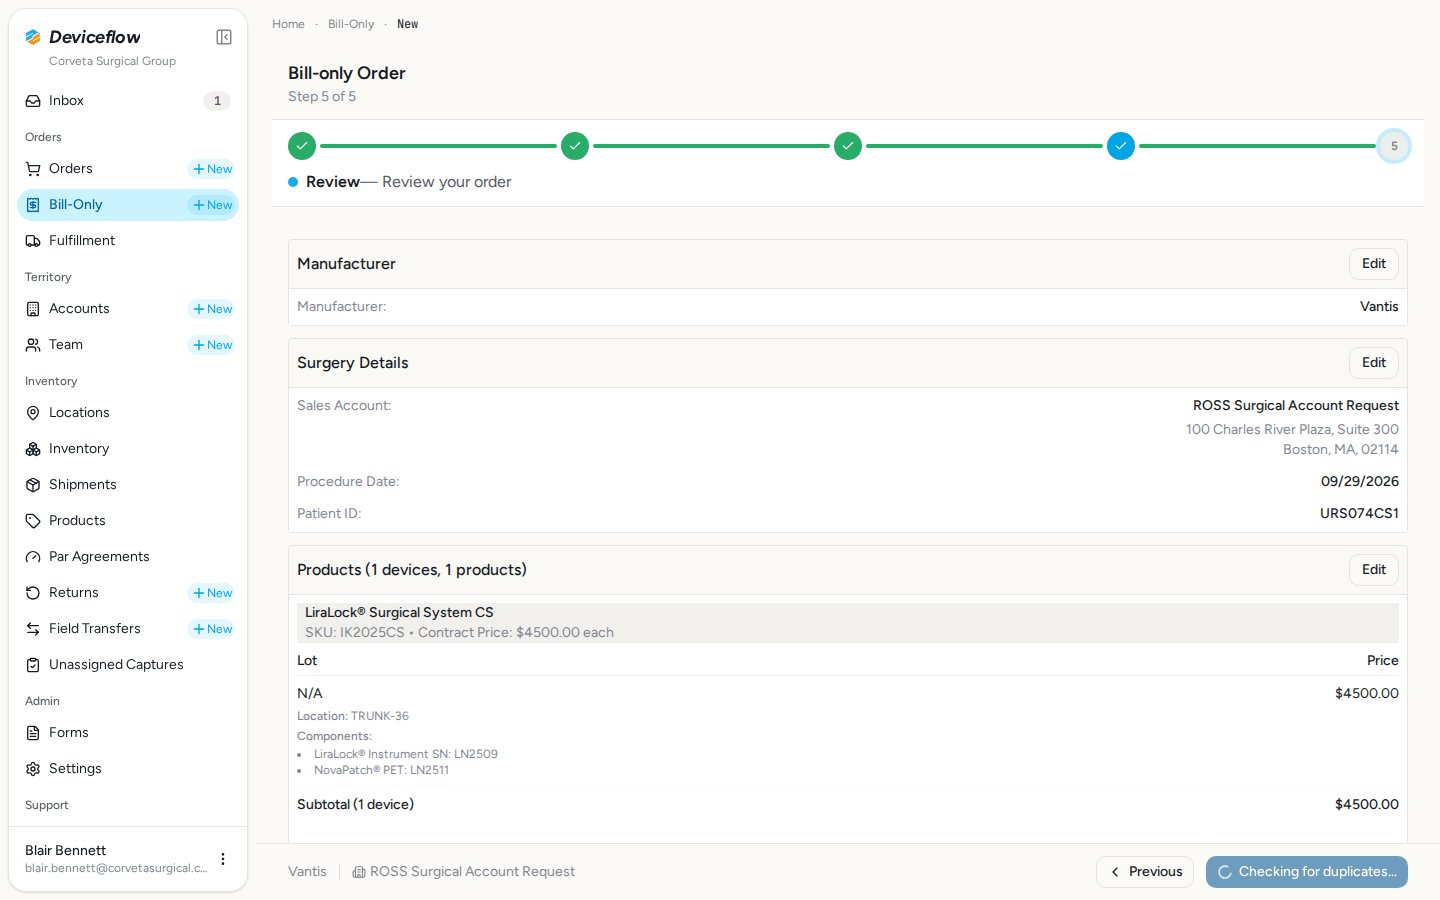Select the Patient ID value URS074CS1
This screenshot has width=1440, height=900.
[x=1359, y=514]
